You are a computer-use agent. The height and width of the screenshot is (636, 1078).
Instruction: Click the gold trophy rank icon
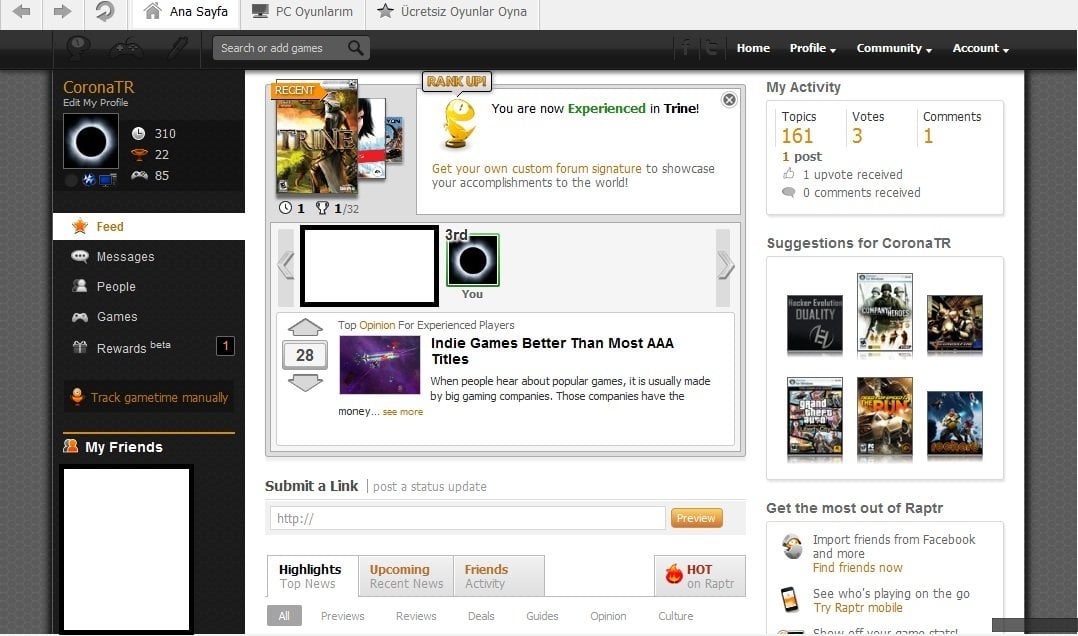pos(459,124)
